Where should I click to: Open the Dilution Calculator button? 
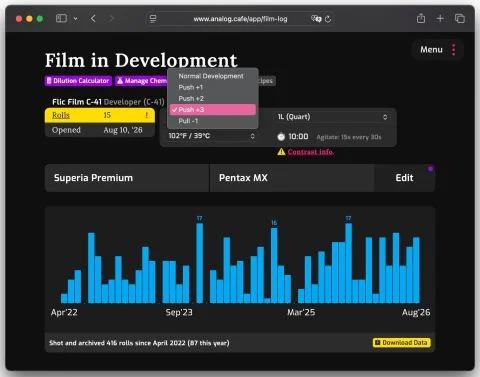pyautogui.click(x=78, y=81)
